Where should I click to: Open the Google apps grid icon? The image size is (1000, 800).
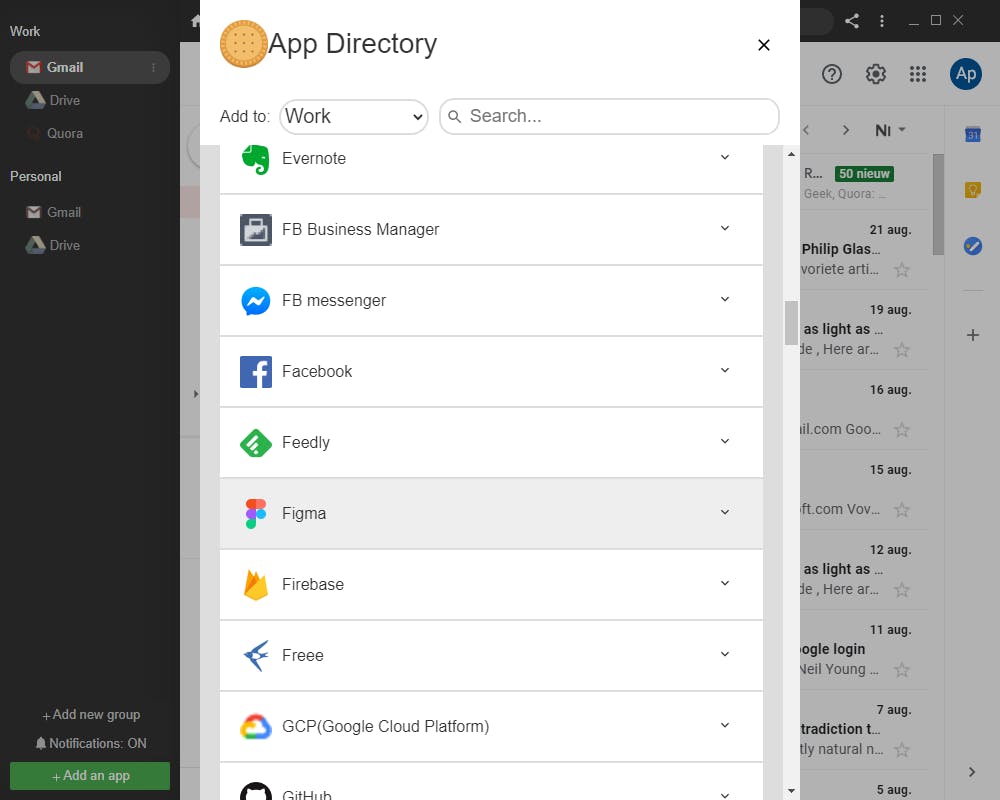click(x=918, y=74)
